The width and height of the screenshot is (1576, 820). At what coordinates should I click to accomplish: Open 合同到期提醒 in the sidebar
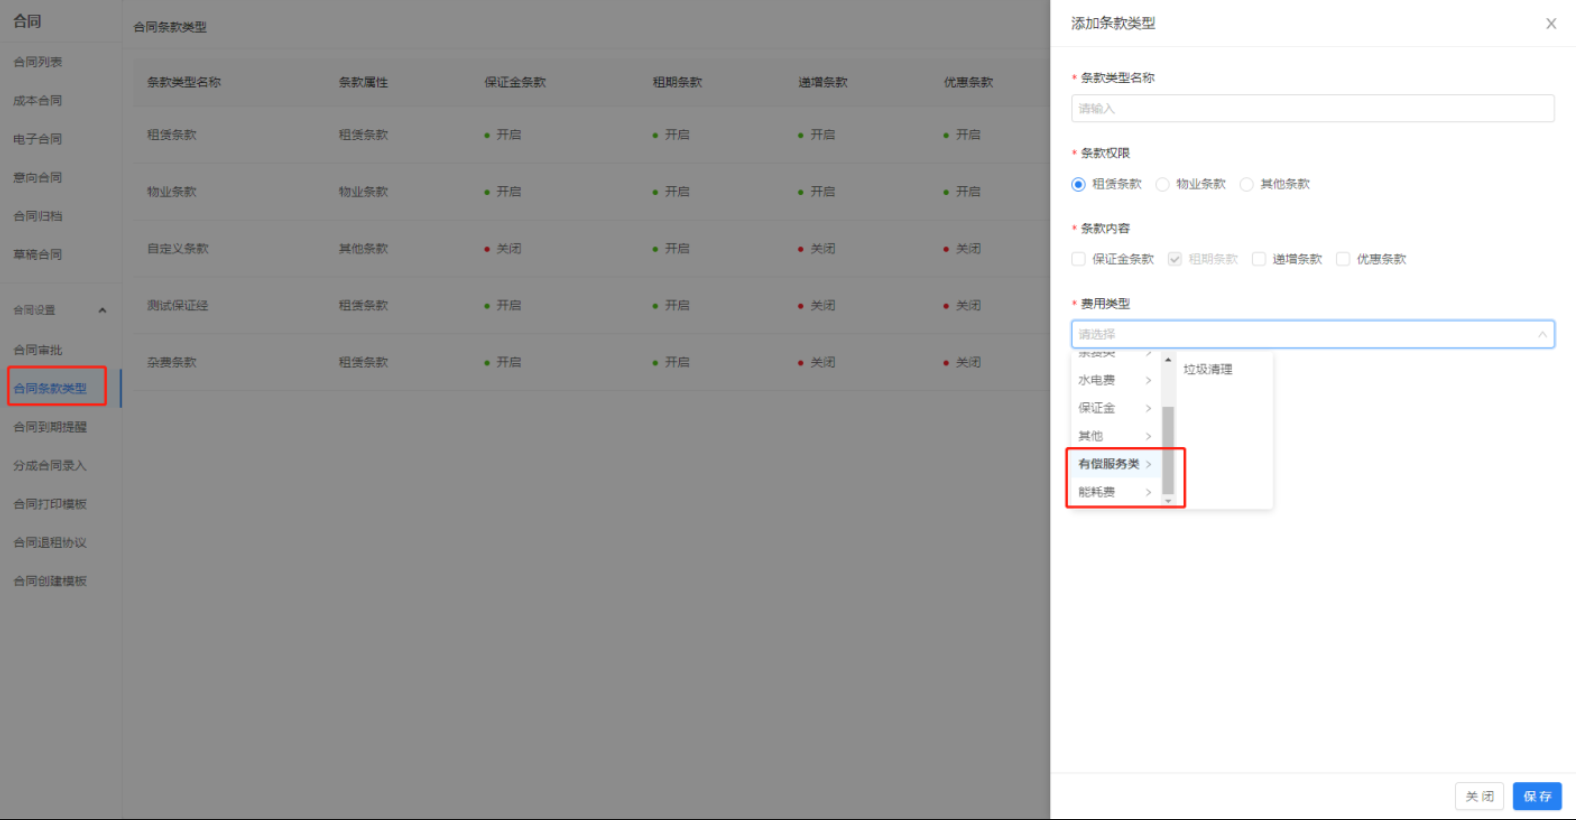pyautogui.click(x=50, y=428)
